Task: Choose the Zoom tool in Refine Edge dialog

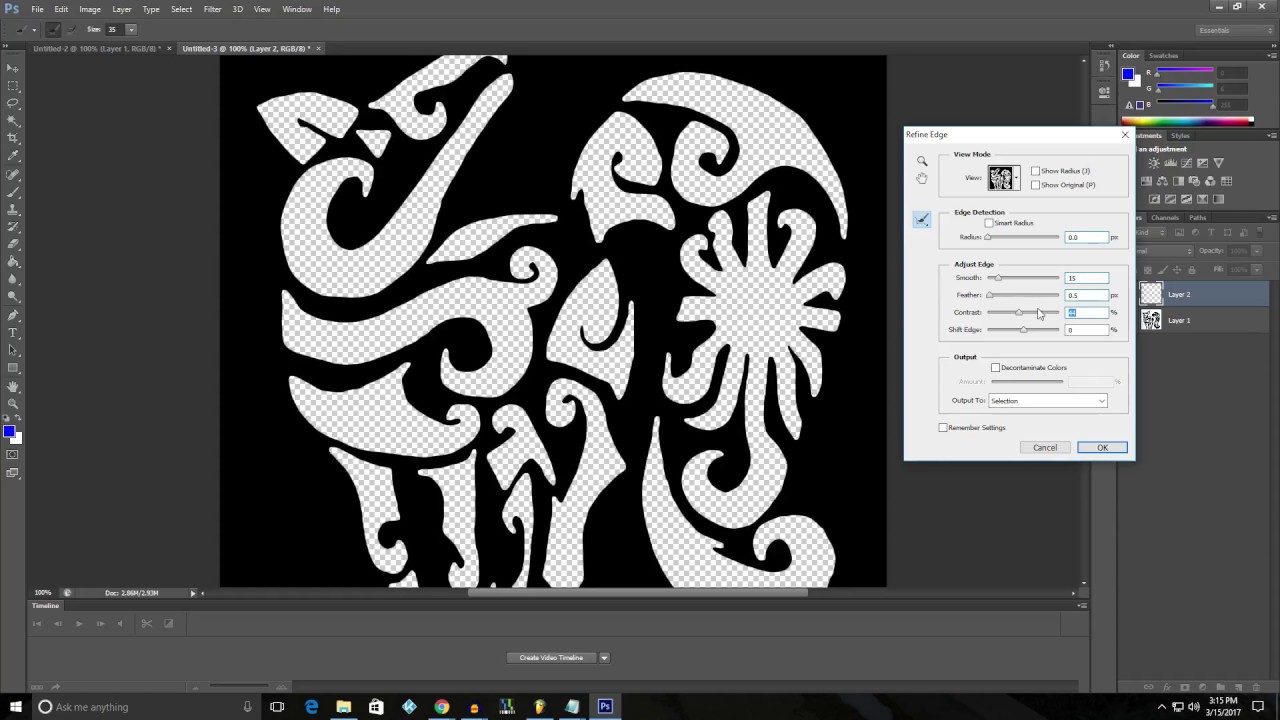Action: [922, 161]
